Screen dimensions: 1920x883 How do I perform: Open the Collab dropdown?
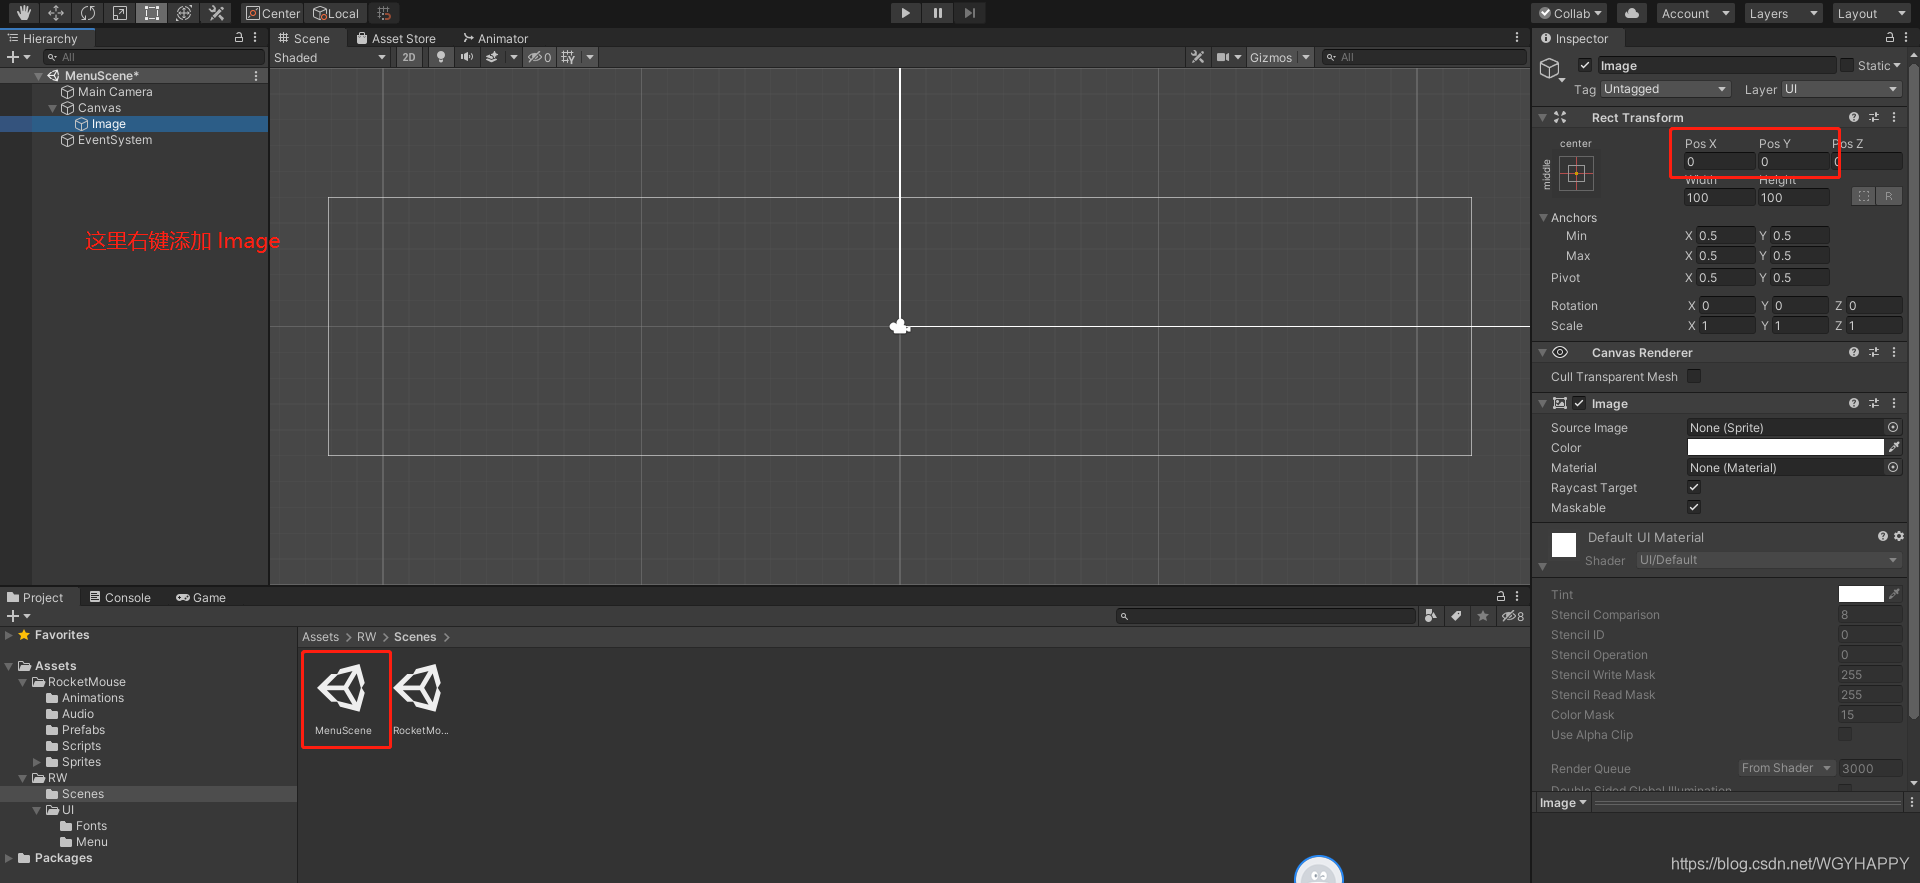point(1570,13)
